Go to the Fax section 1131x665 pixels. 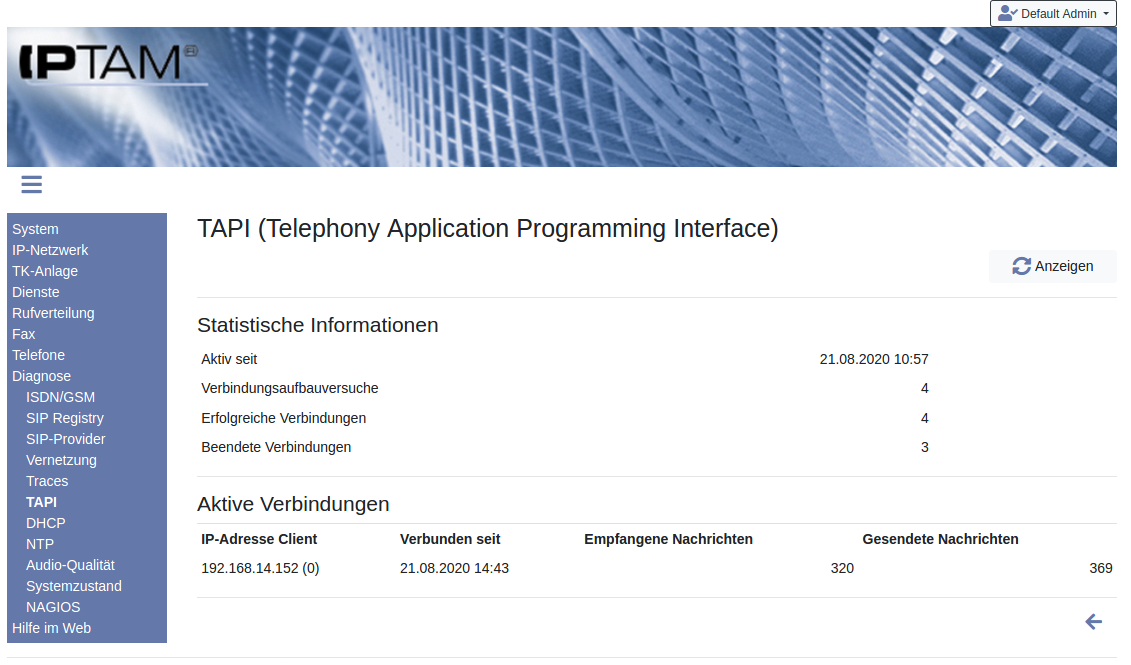pos(24,334)
